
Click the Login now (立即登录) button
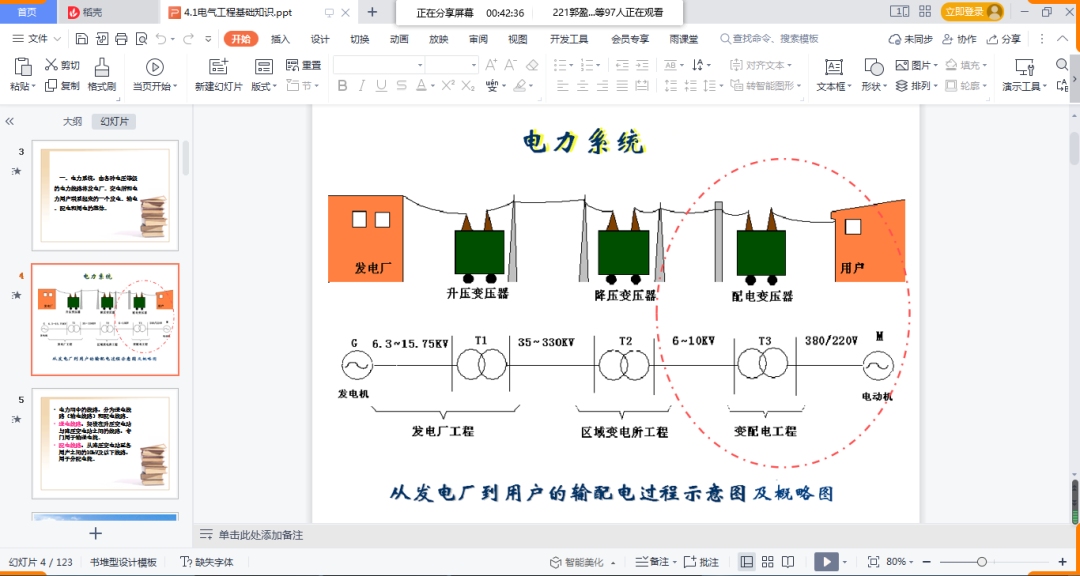[971, 11]
